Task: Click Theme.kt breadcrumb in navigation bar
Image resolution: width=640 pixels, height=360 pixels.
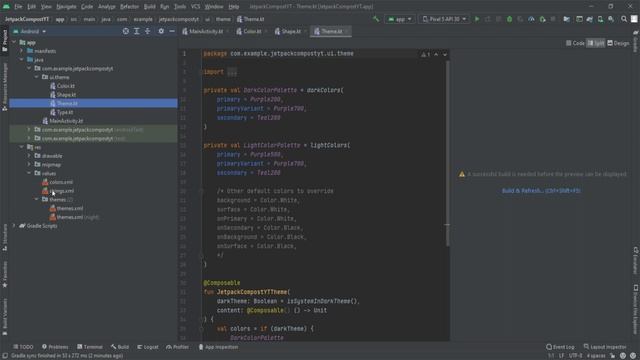Action: pyautogui.click(x=250, y=19)
